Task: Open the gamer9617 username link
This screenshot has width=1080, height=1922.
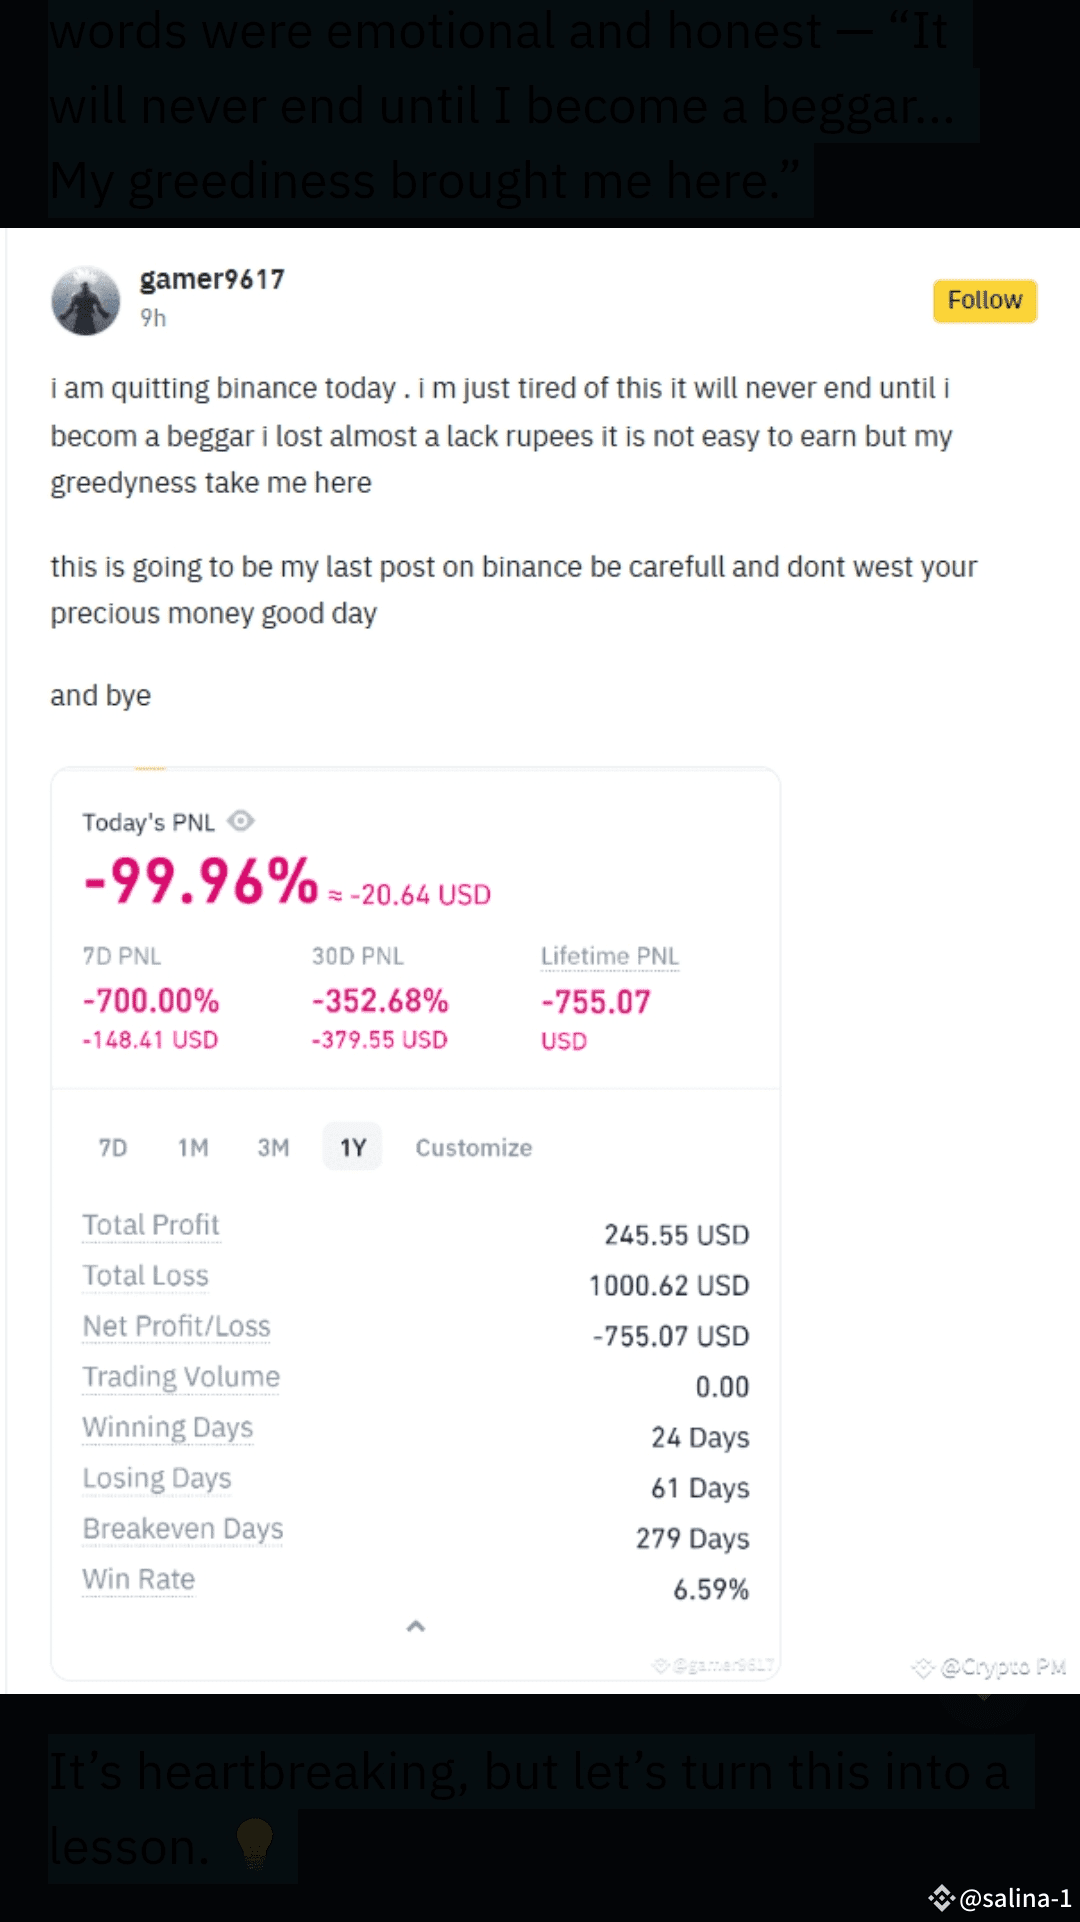Action: click(x=212, y=279)
